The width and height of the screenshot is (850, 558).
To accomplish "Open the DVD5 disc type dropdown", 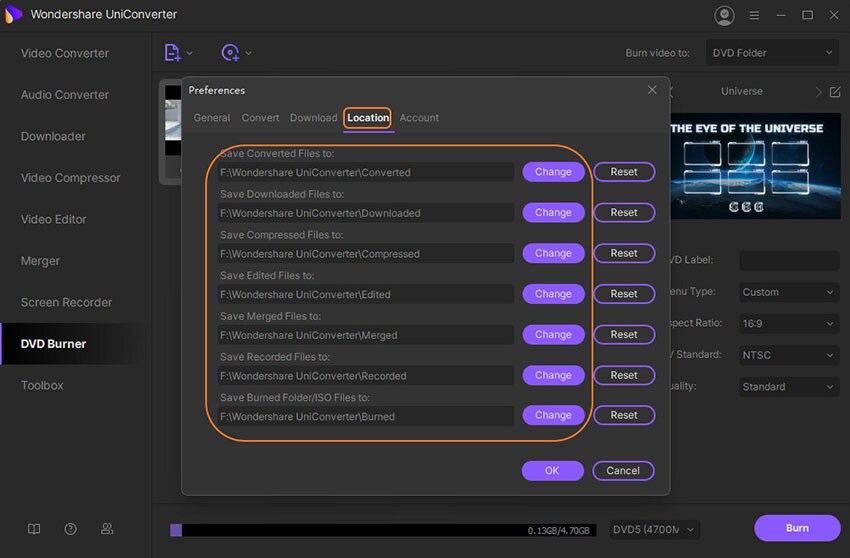I will coord(654,529).
